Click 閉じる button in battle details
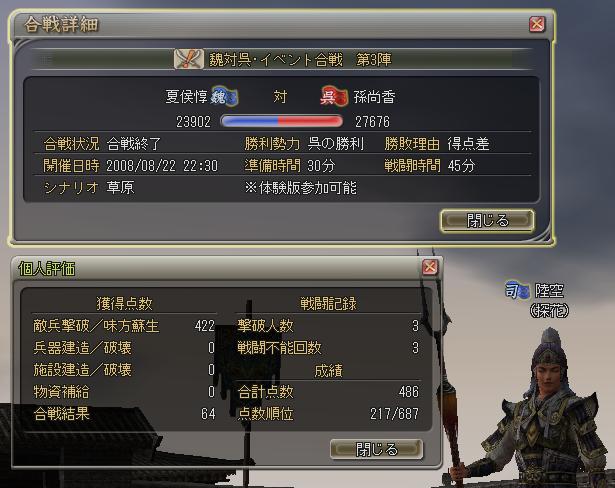This screenshot has width=615, height=488. click(x=487, y=220)
